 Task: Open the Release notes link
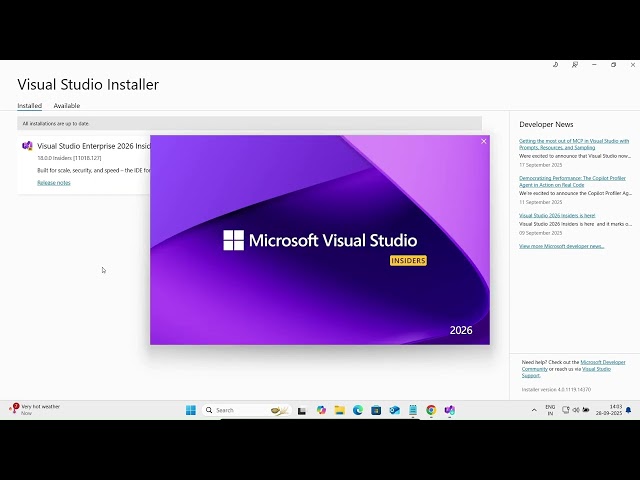54,183
